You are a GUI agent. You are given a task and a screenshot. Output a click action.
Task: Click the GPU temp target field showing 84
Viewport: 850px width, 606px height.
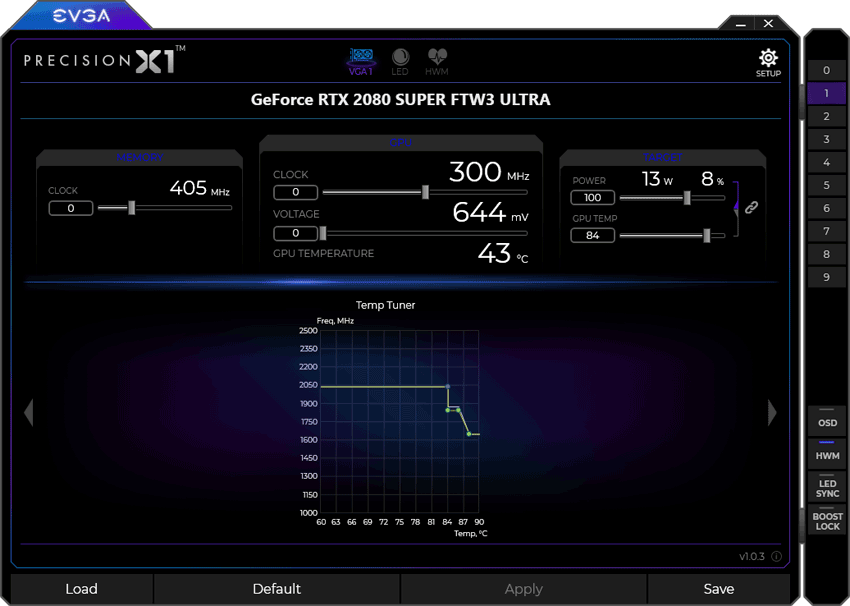point(593,235)
